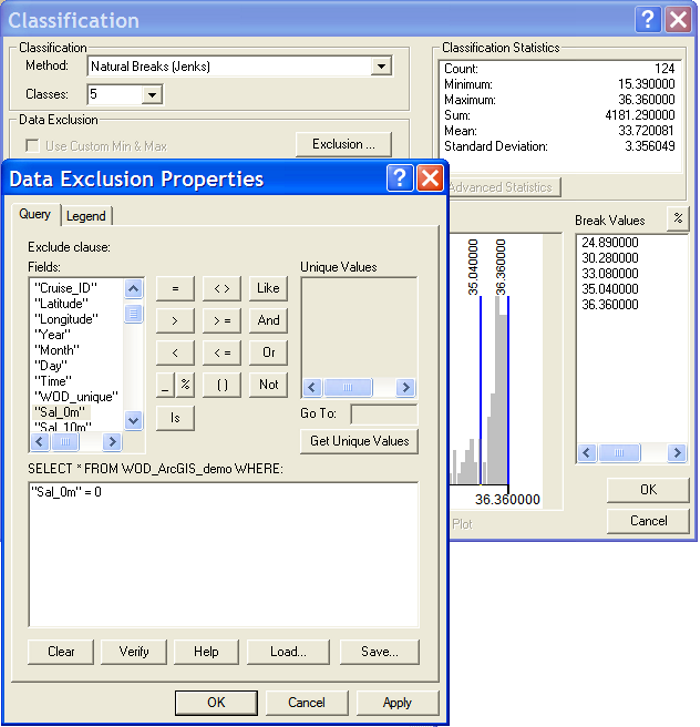700x727 pixels.
Task: Click the equals operator button
Action: coord(175,289)
